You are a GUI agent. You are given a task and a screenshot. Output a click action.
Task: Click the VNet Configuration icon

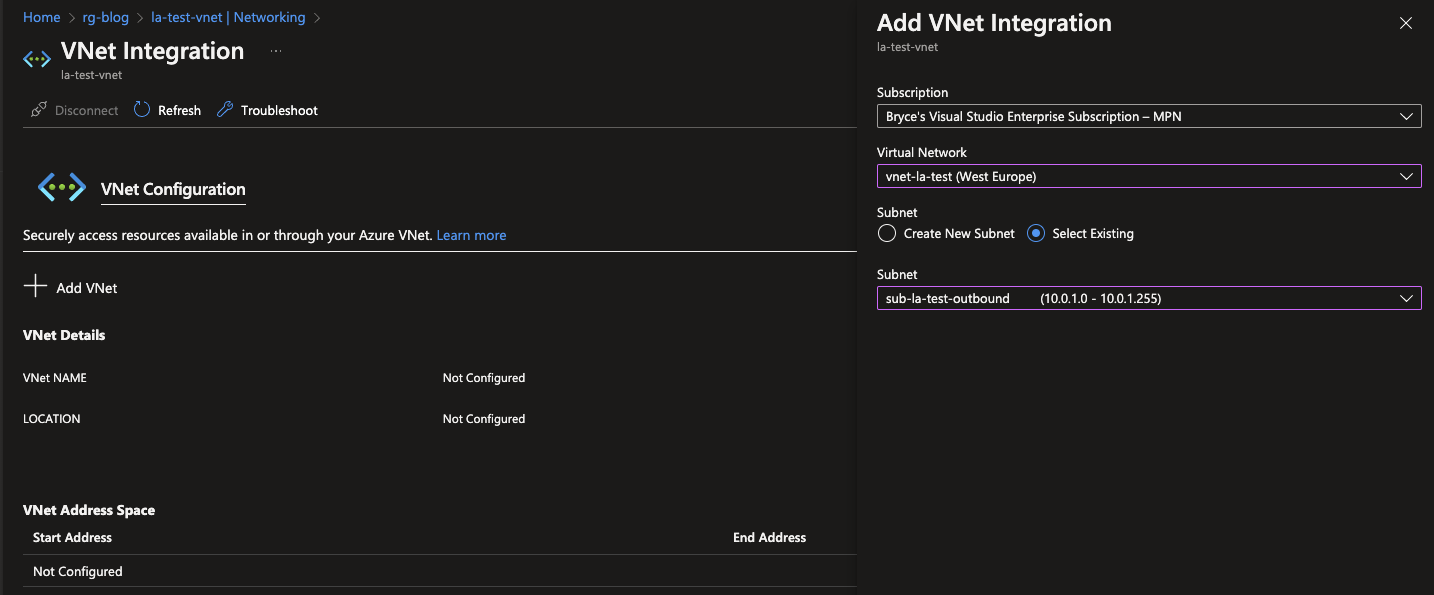(x=62, y=187)
